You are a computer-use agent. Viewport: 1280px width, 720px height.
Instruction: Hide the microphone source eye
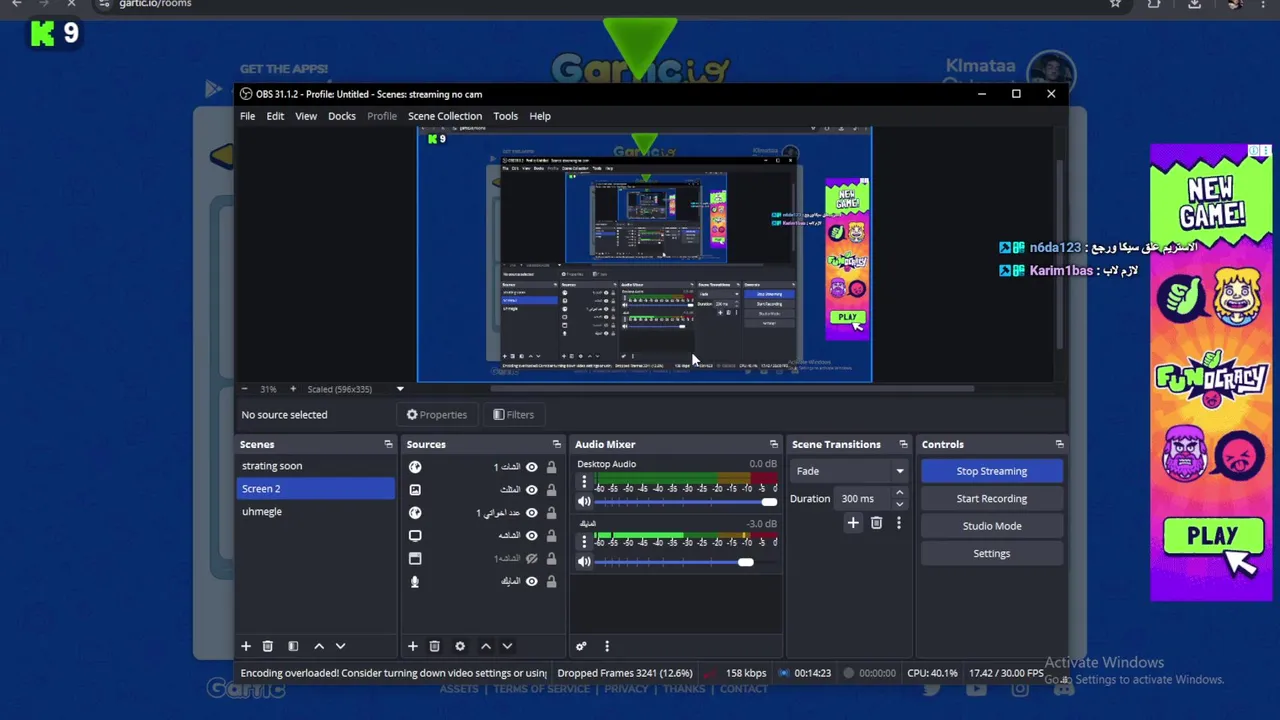click(x=532, y=582)
